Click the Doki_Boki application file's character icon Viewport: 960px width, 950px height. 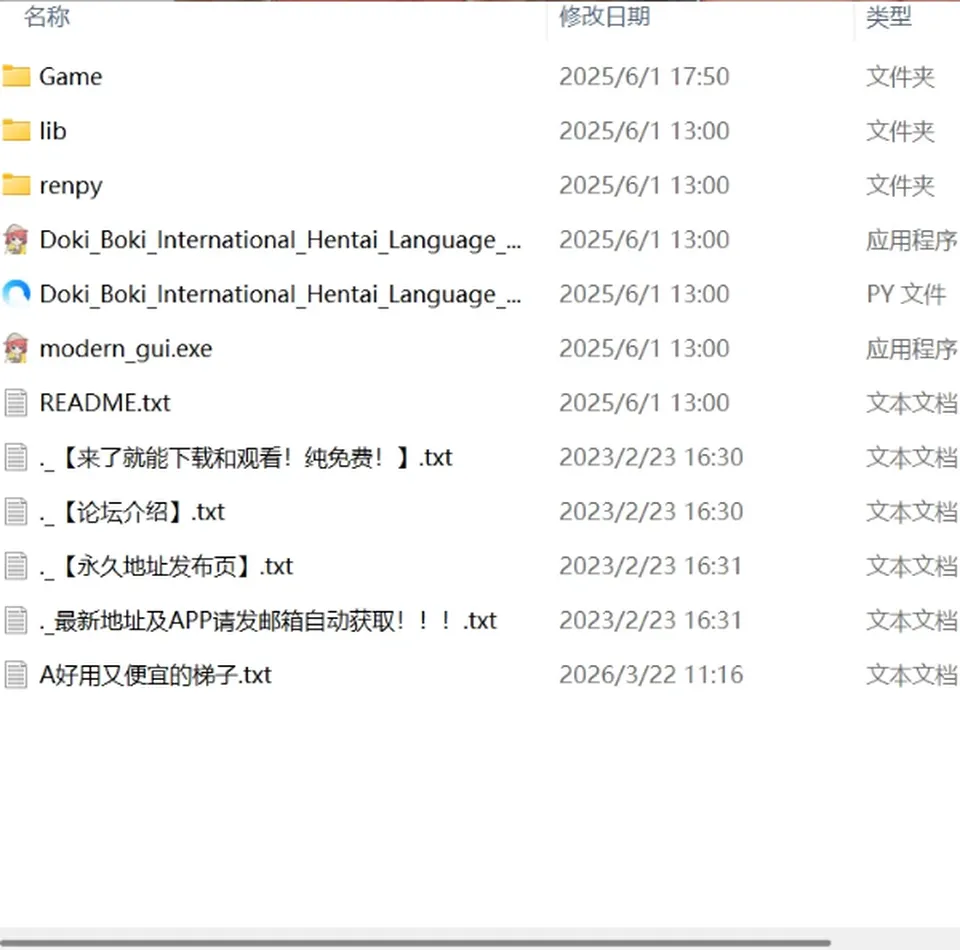[x=16, y=239]
